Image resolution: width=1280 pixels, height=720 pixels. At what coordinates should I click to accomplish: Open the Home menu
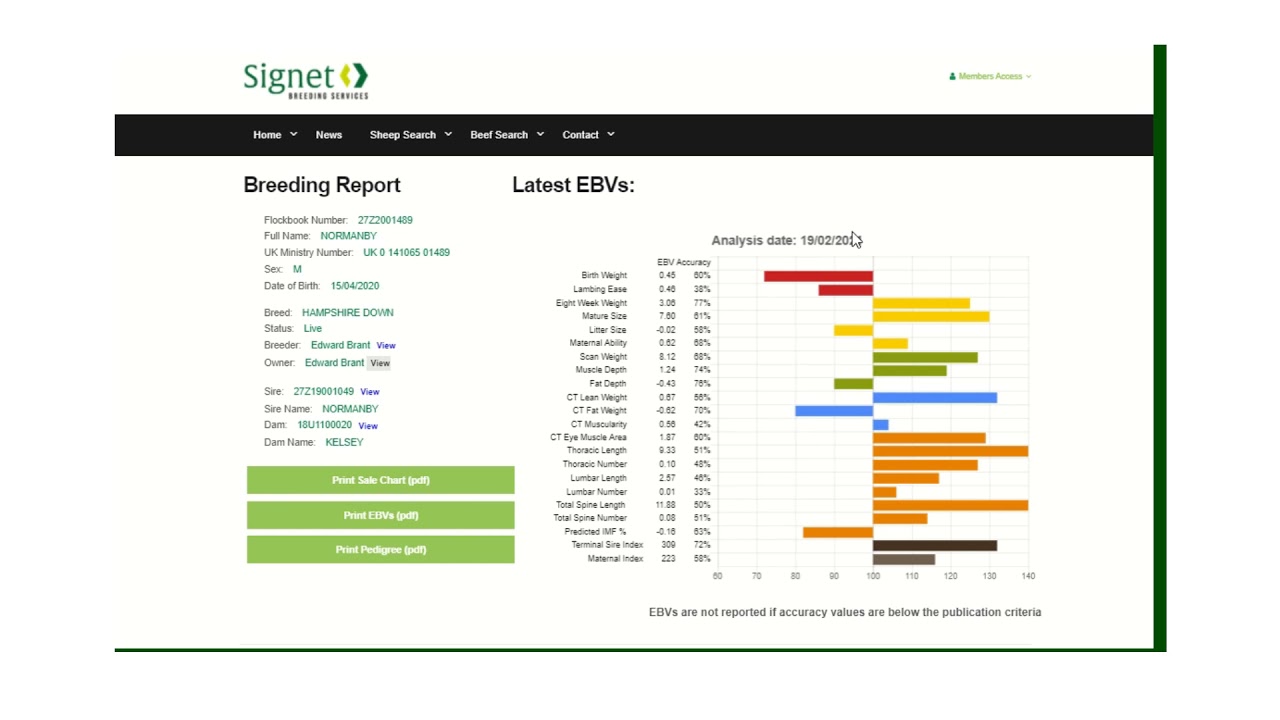267,135
